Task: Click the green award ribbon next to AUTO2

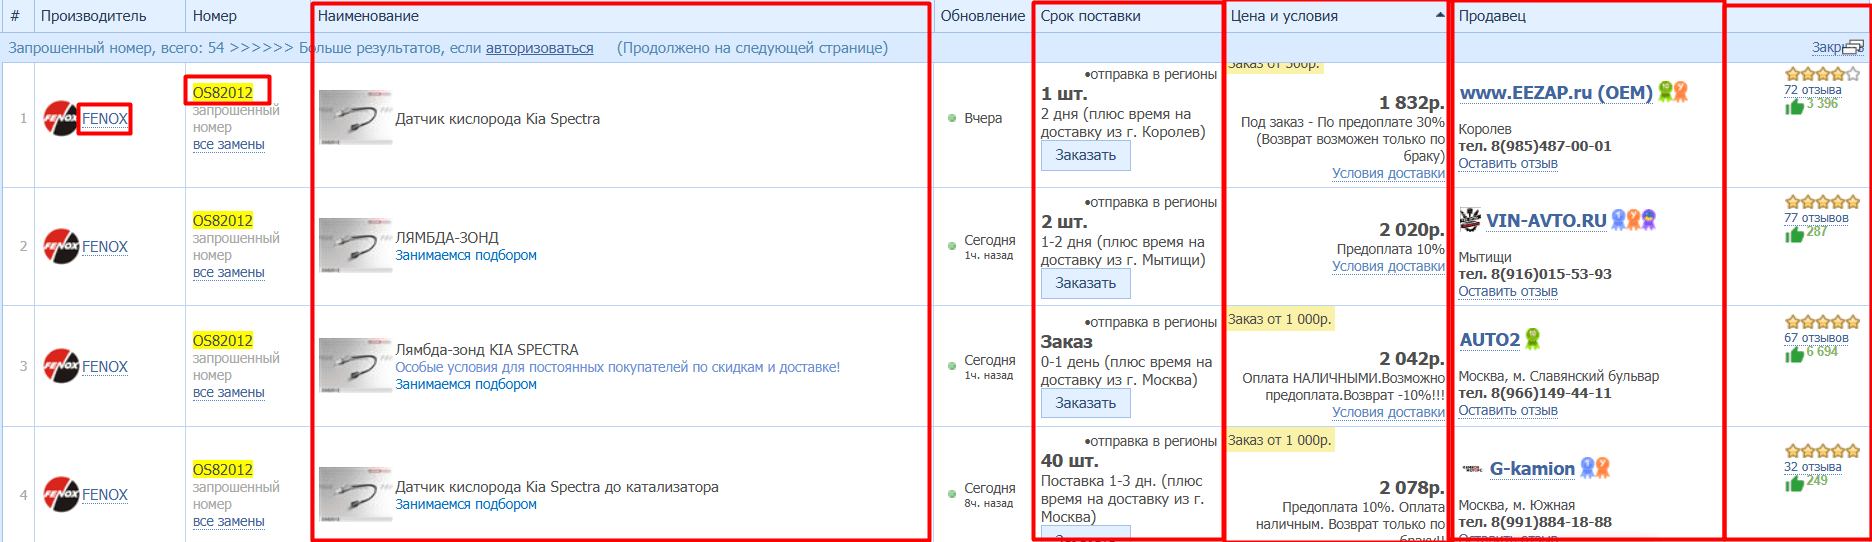Action: click(x=1532, y=339)
